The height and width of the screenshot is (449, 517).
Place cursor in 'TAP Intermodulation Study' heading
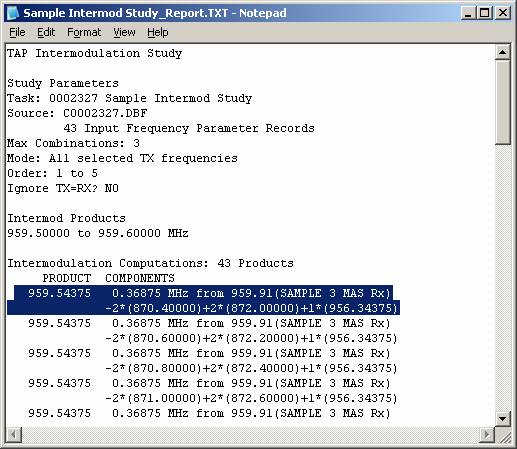coord(95,53)
